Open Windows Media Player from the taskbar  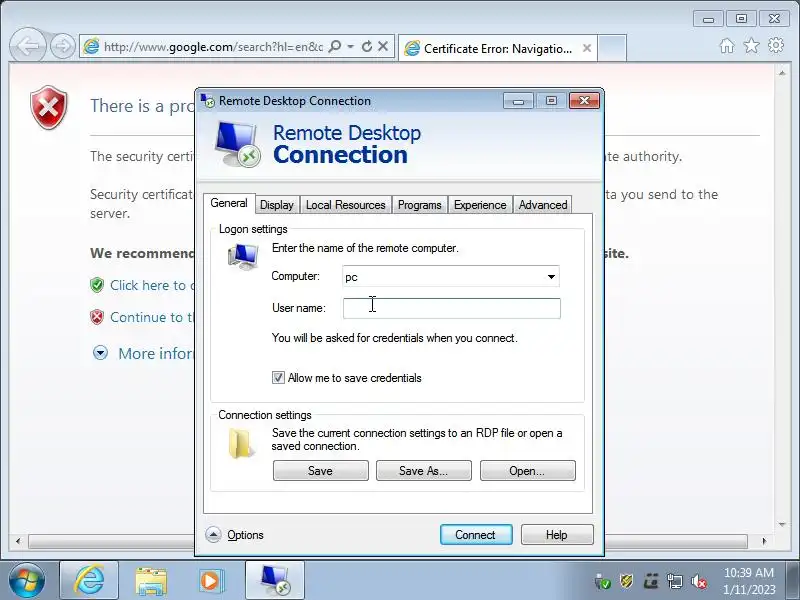point(210,581)
